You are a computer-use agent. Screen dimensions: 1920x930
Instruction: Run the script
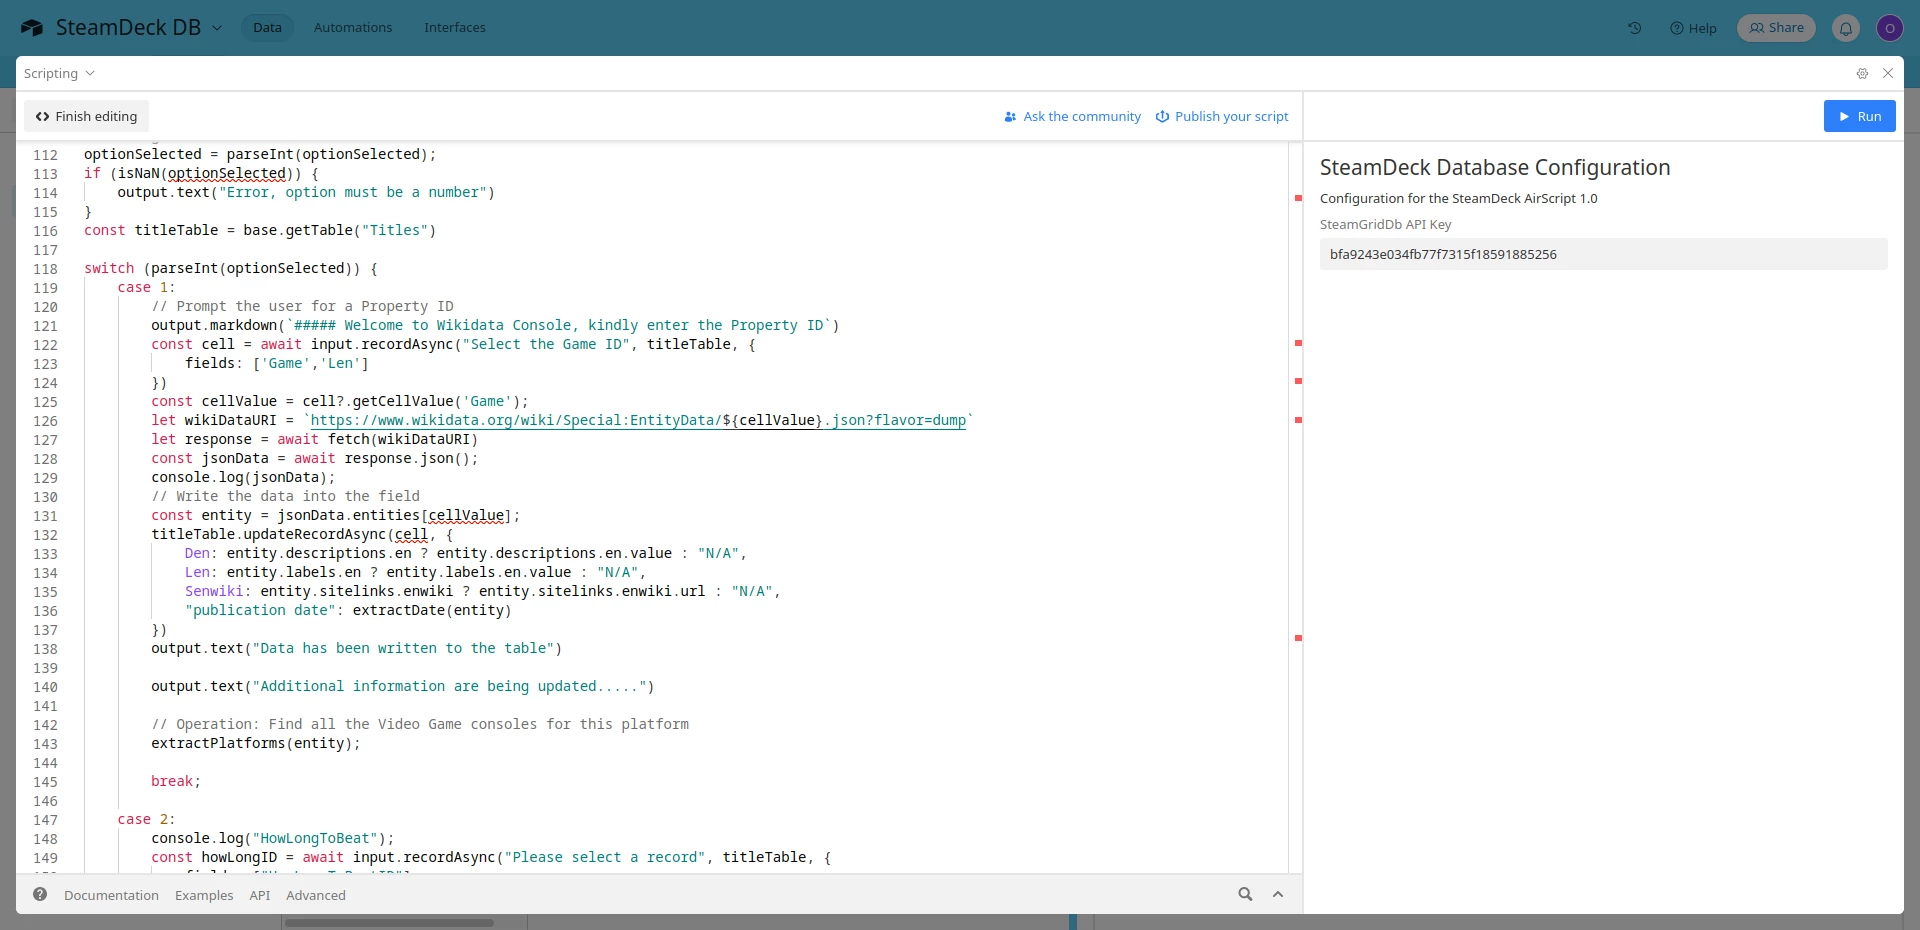point(1859,116)
